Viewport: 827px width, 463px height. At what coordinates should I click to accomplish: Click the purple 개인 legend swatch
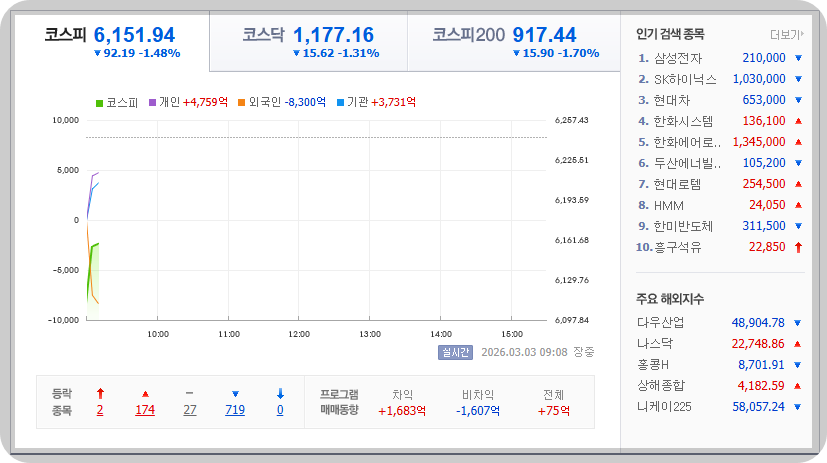(x=152, y=102)
